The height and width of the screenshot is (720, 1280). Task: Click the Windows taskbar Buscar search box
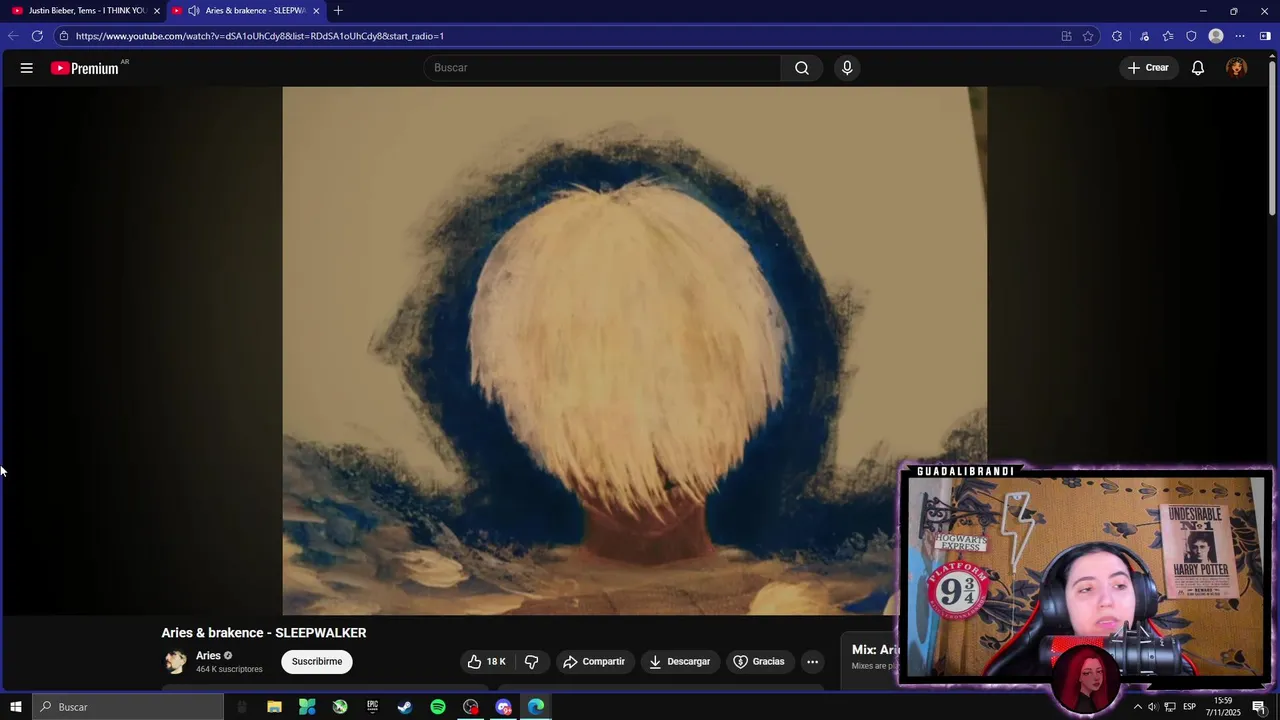[128, 707]
